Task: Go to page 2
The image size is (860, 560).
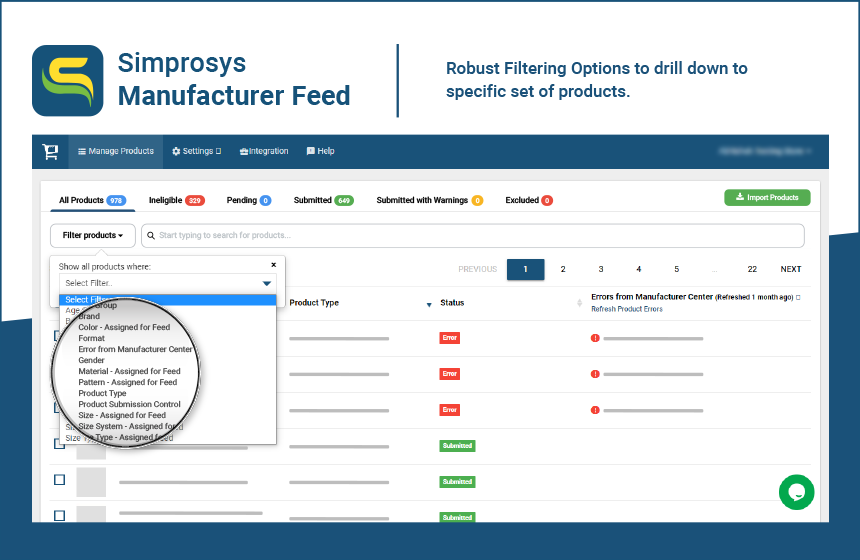Action: point(563,269)
